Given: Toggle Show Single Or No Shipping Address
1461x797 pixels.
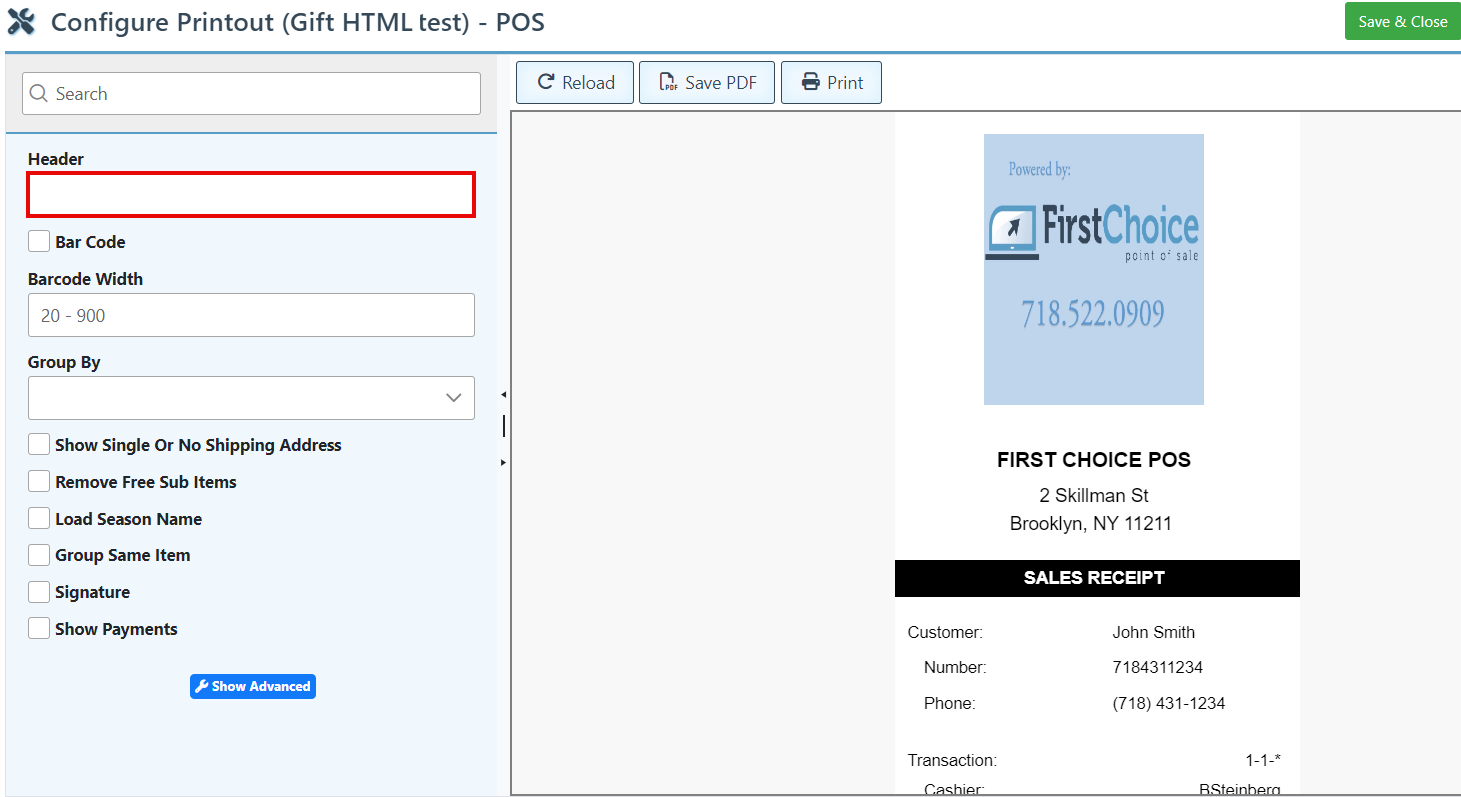Looking at the screenshot, I should click(39, 445).
